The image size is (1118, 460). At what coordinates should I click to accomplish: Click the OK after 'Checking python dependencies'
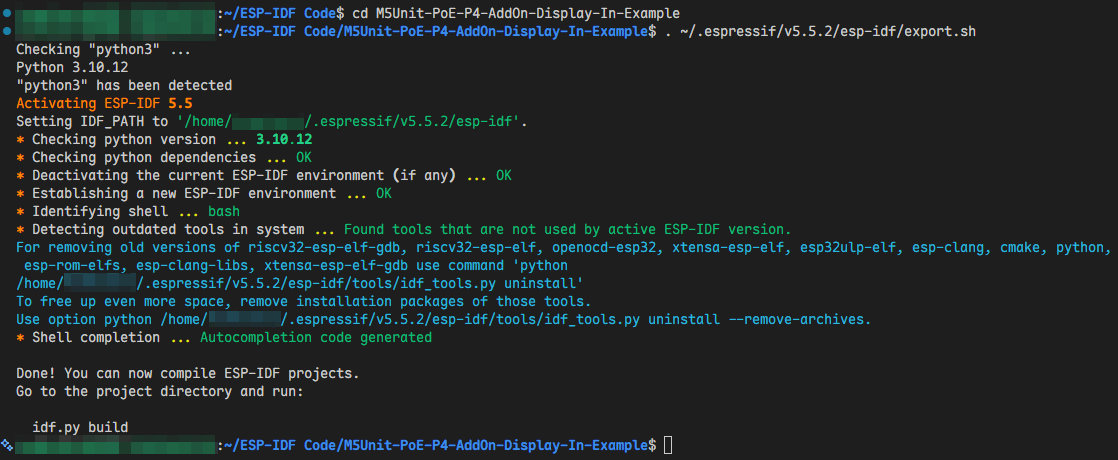(x=304, y=157)
